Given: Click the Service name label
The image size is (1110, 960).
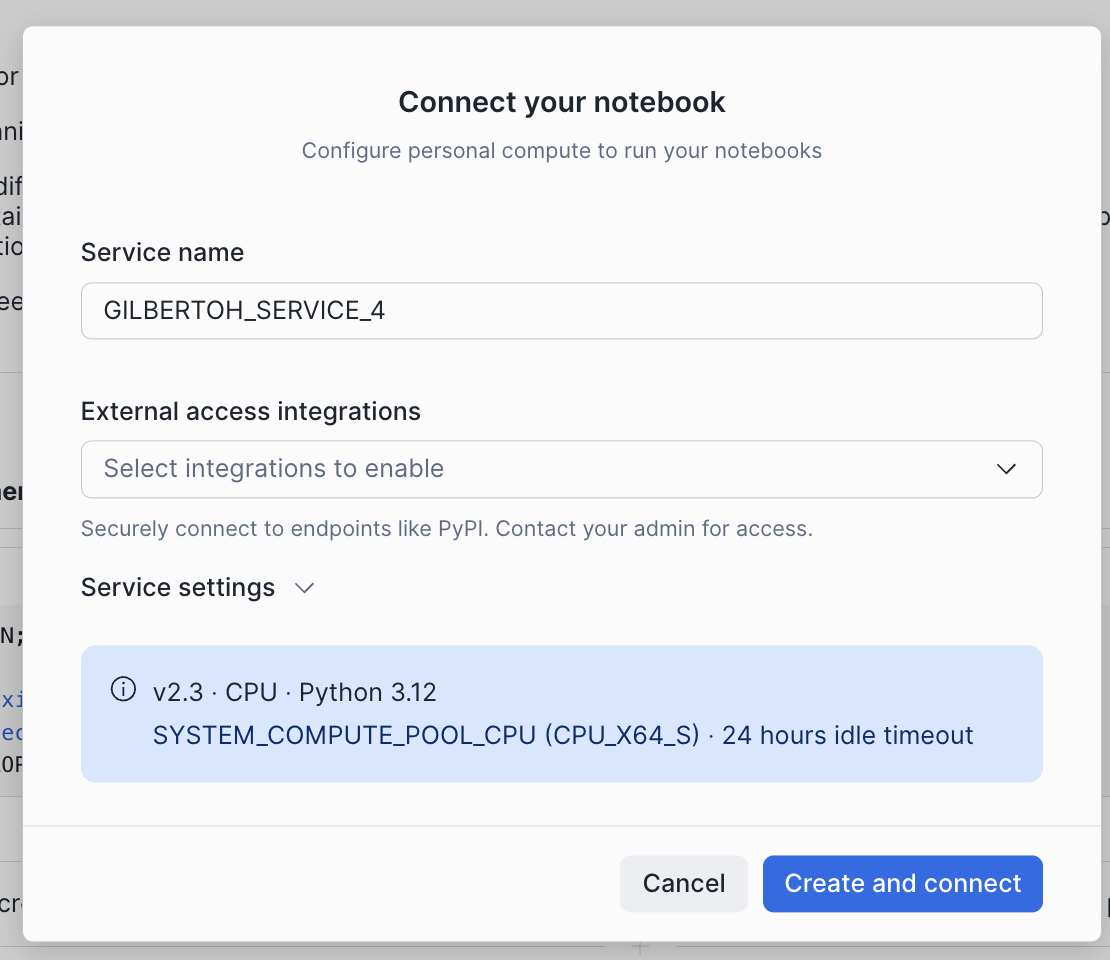Looking at the screenshot, I should pyautogui.click(x=162, y=253).
